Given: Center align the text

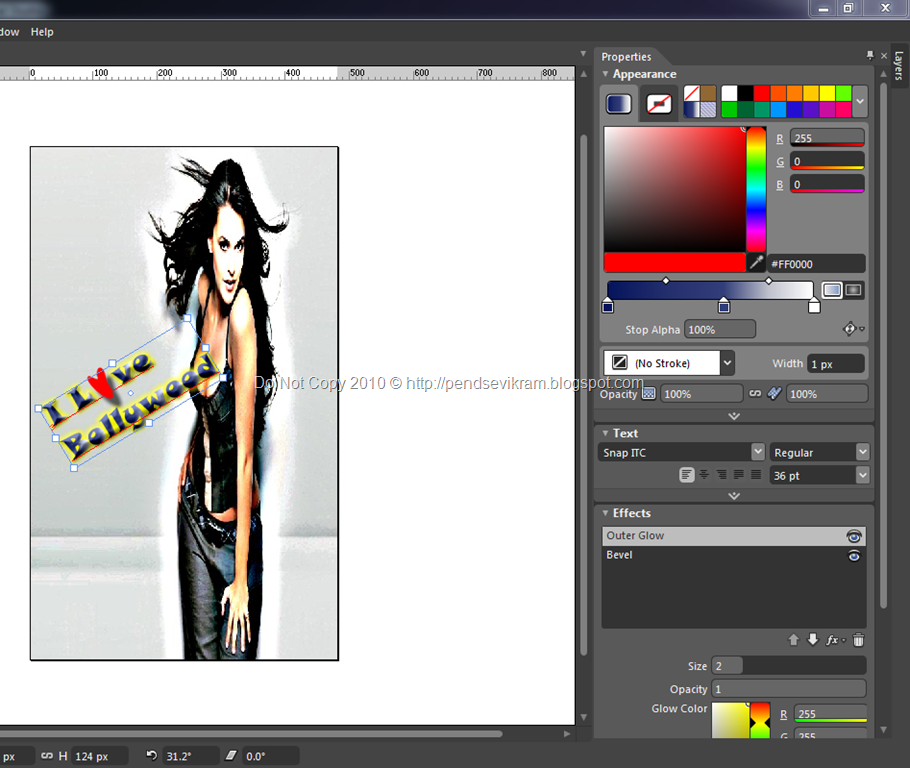Looking at the screenshot, I should tap(704, 475).
